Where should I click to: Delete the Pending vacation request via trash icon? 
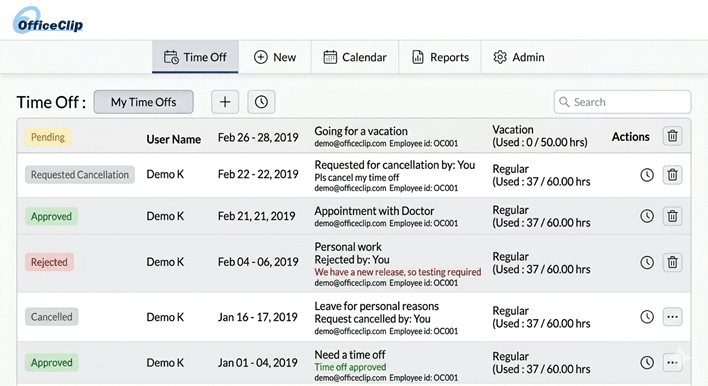tap(672, 136)
